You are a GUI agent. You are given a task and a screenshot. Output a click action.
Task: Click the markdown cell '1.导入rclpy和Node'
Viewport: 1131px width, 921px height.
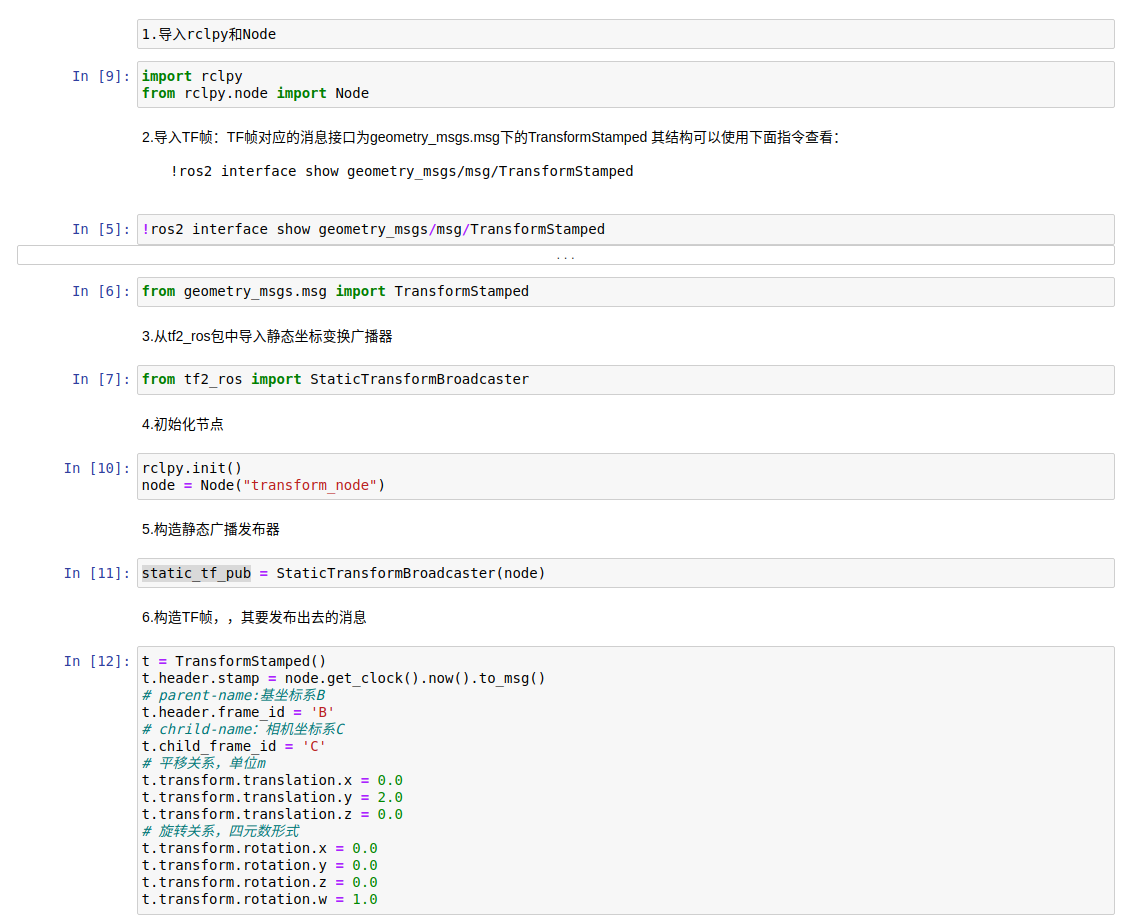208,34
